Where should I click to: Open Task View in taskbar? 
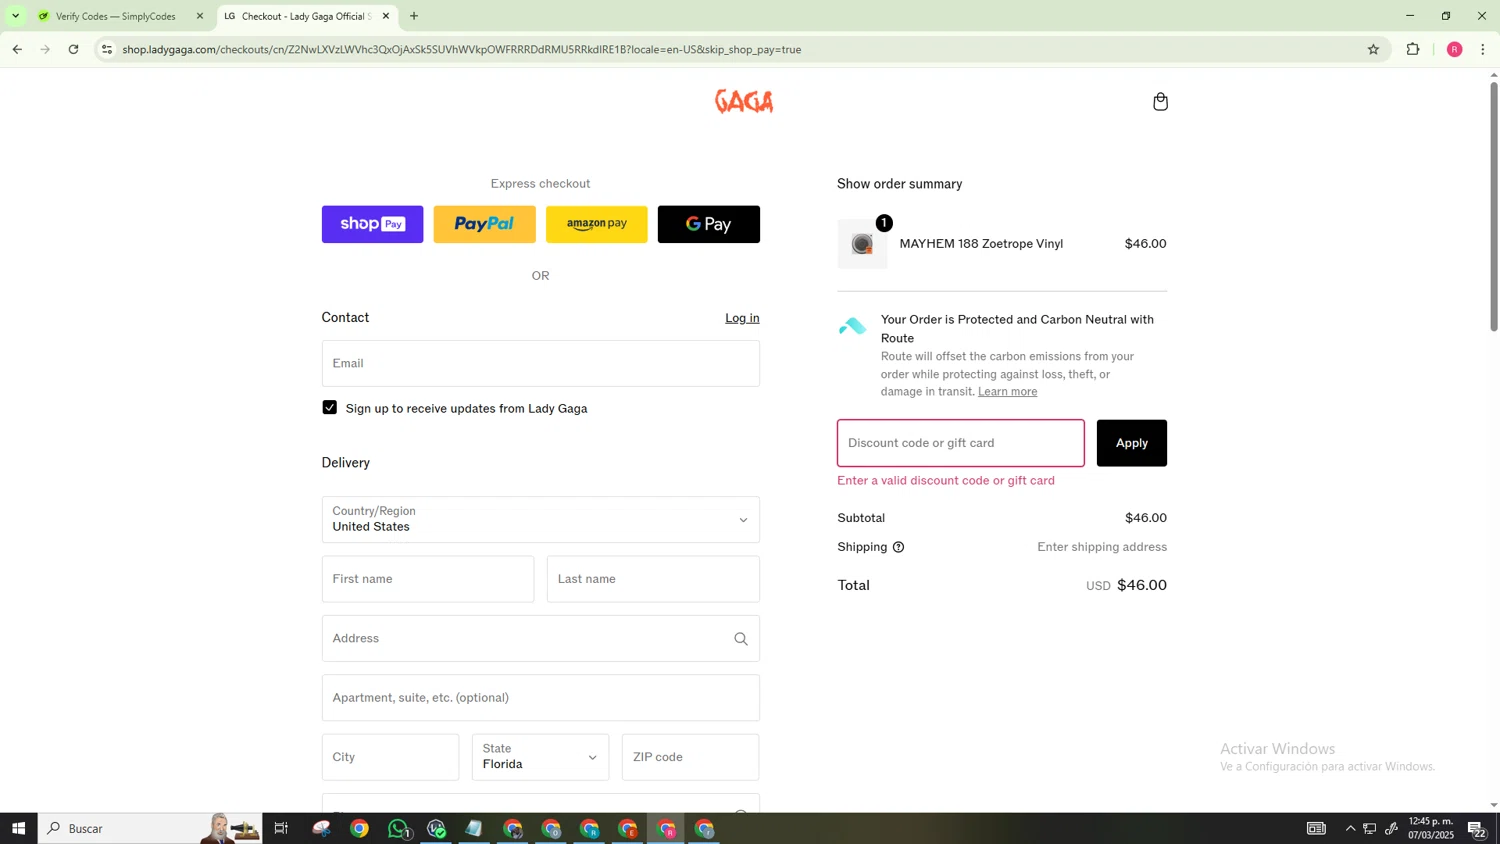coord(281,828)
